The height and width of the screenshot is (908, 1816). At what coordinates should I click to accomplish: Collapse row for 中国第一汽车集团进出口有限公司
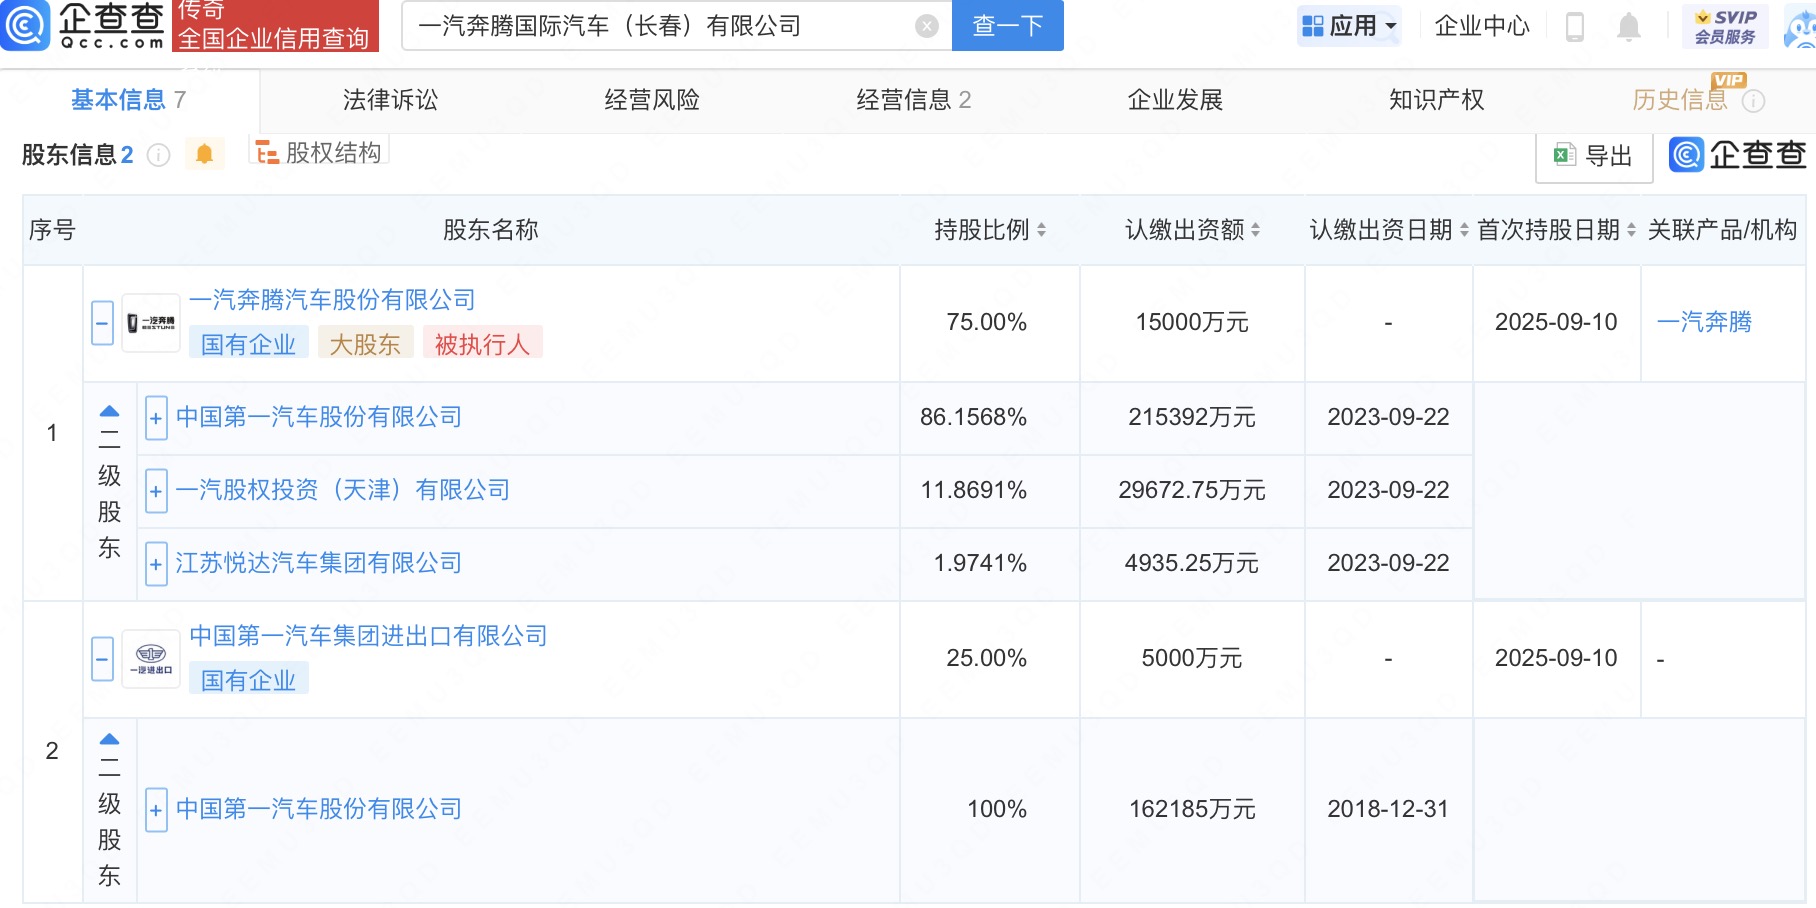click(102, 659)
